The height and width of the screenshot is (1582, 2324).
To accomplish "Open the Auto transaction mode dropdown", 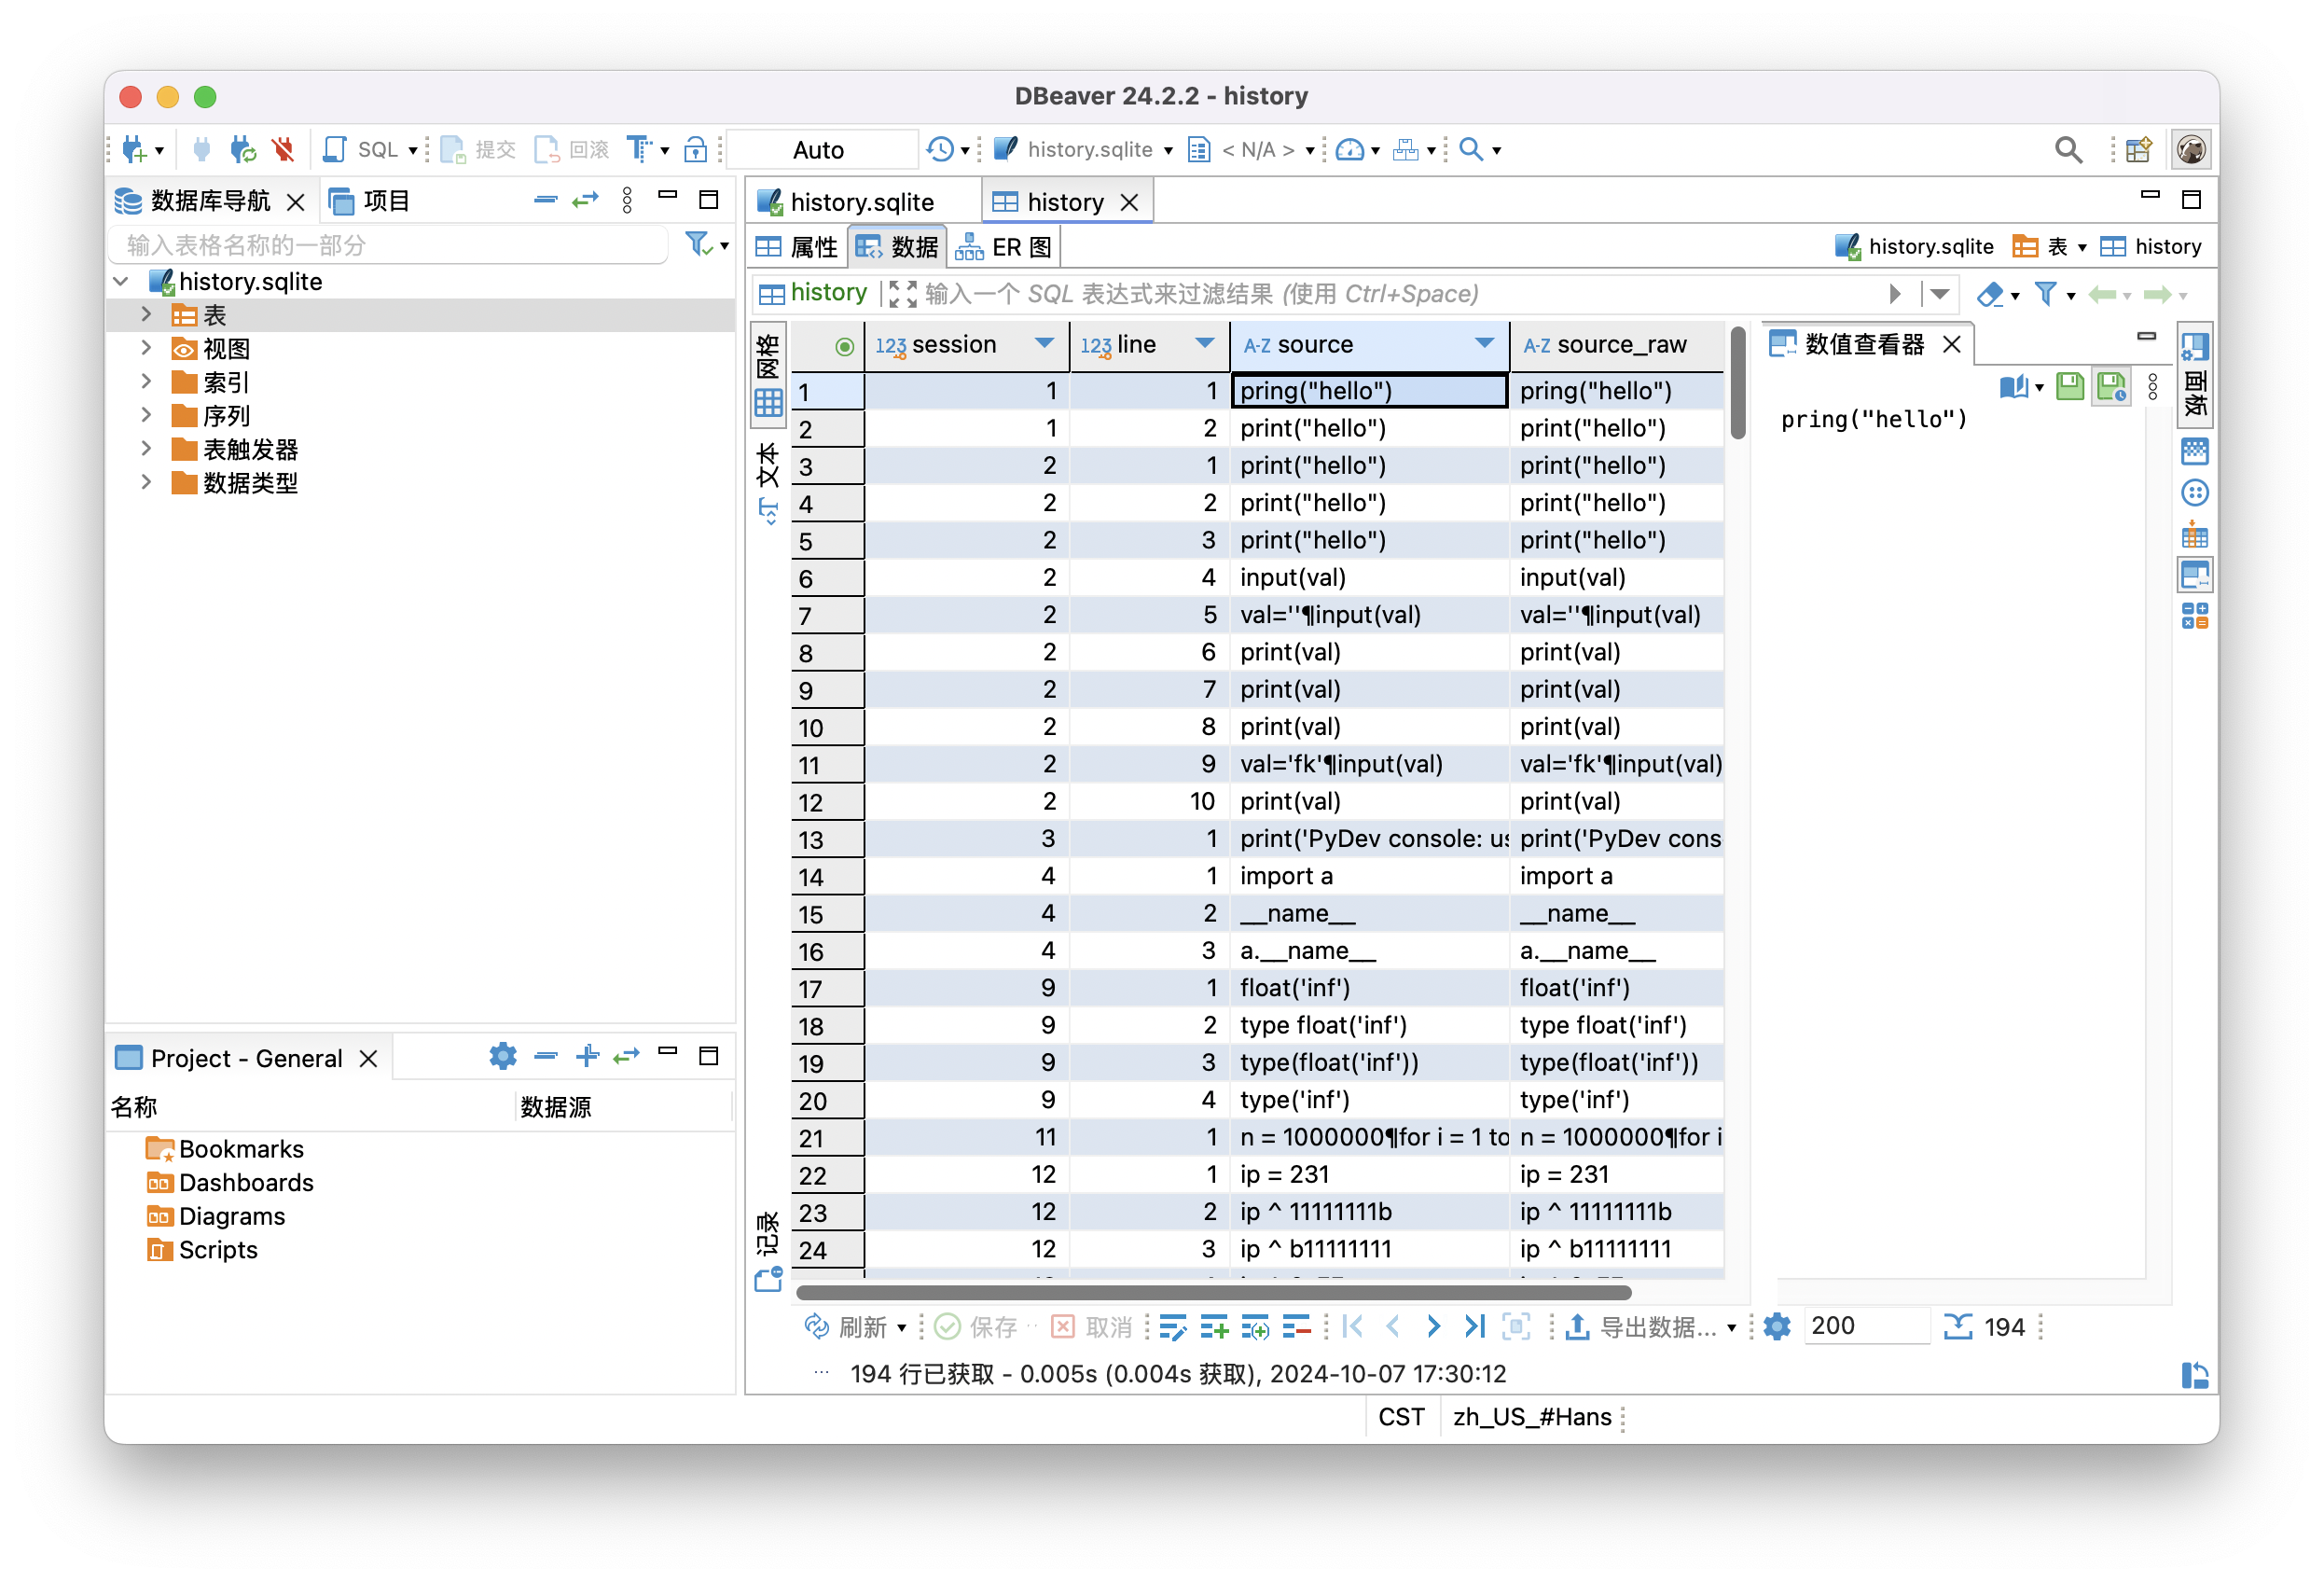I will (820, 150).
